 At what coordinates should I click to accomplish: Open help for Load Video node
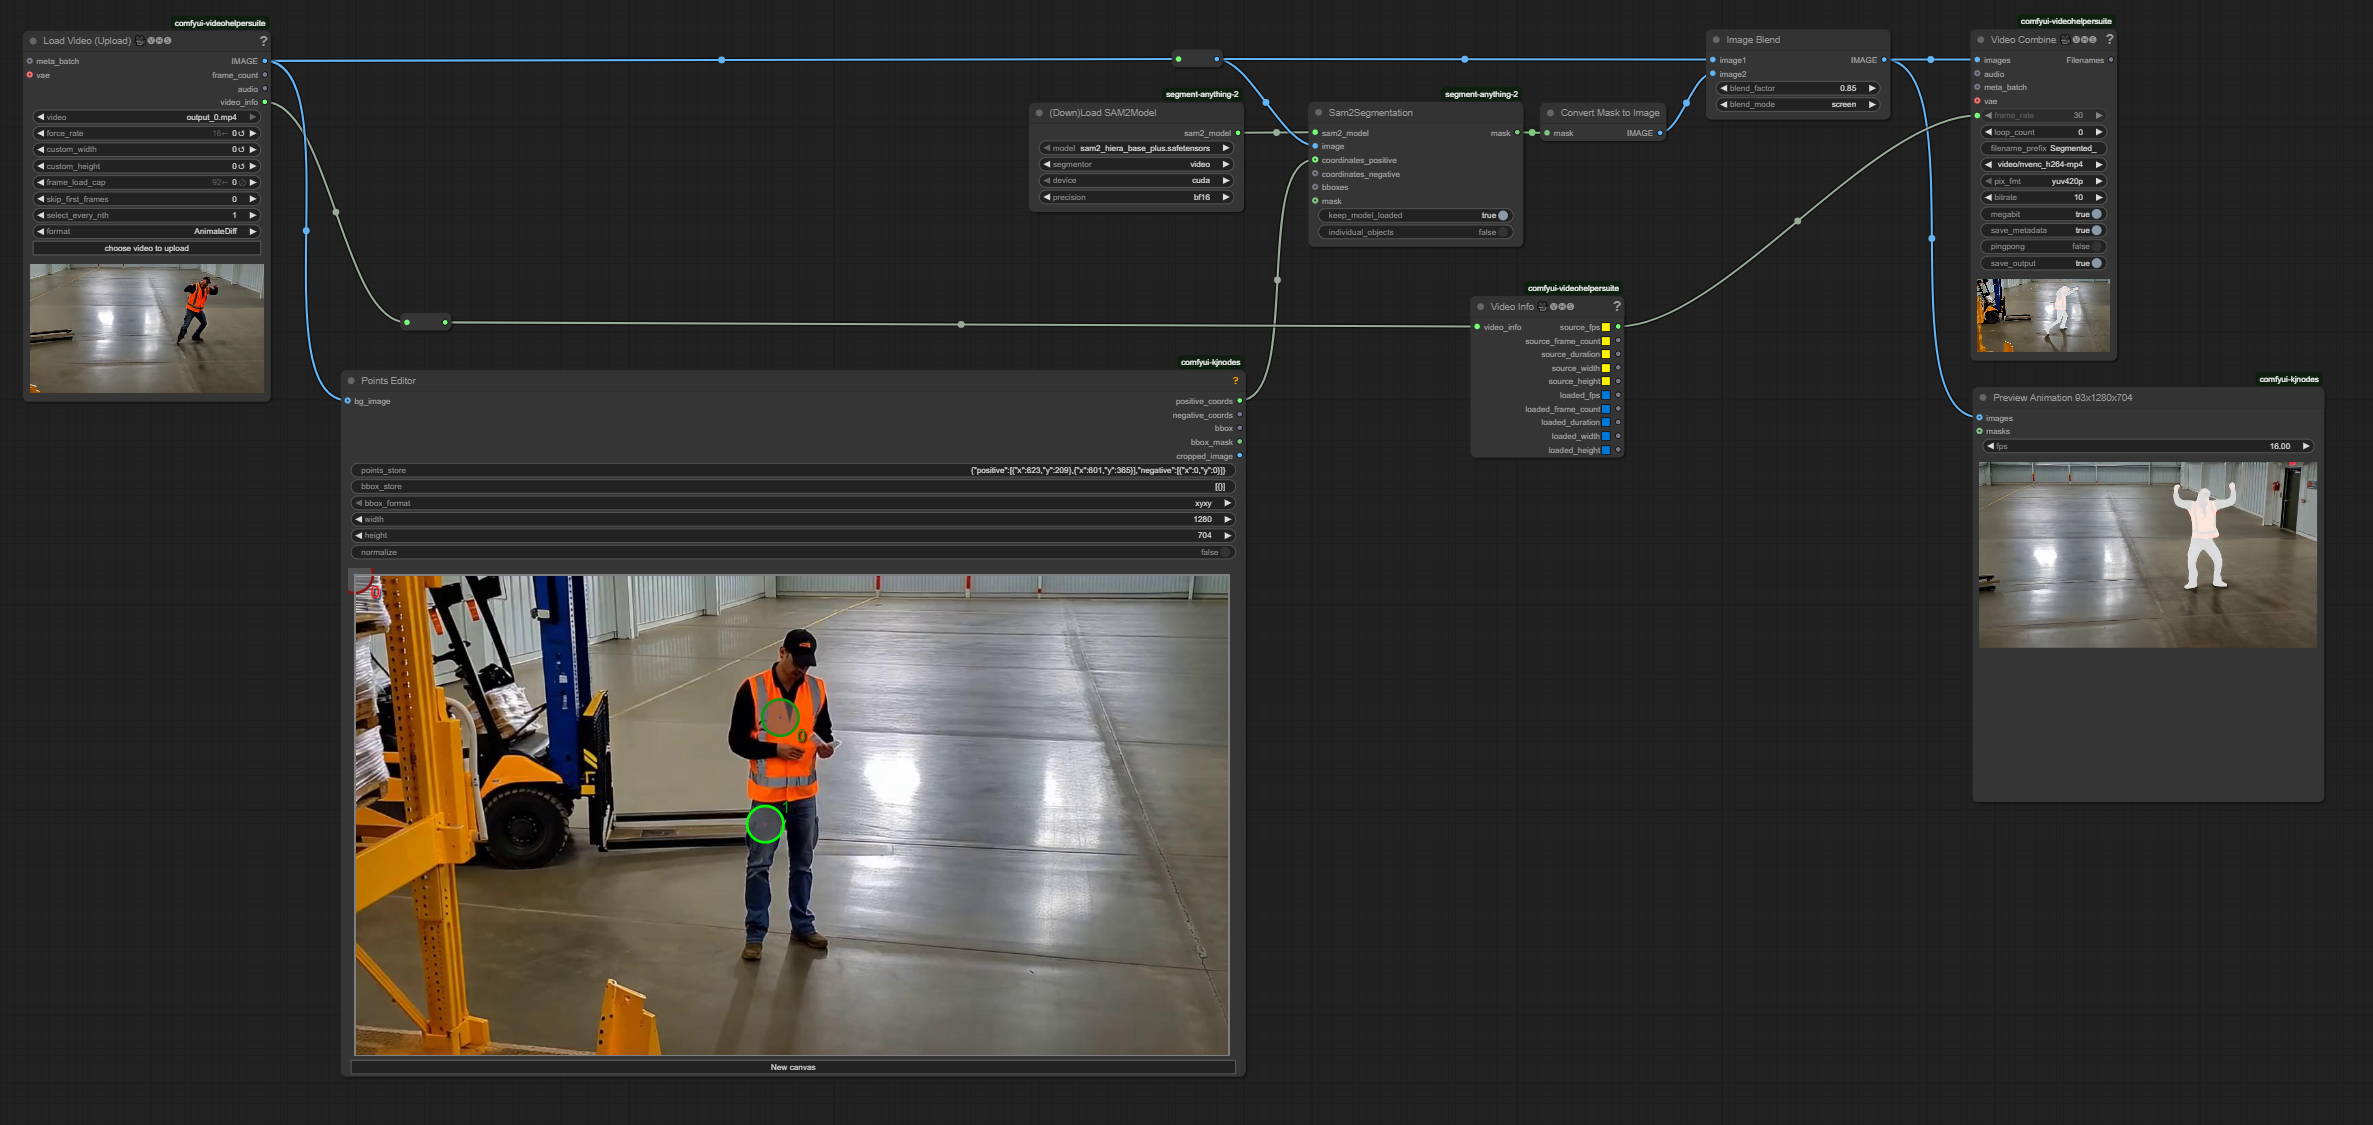(x=263, y=41)
